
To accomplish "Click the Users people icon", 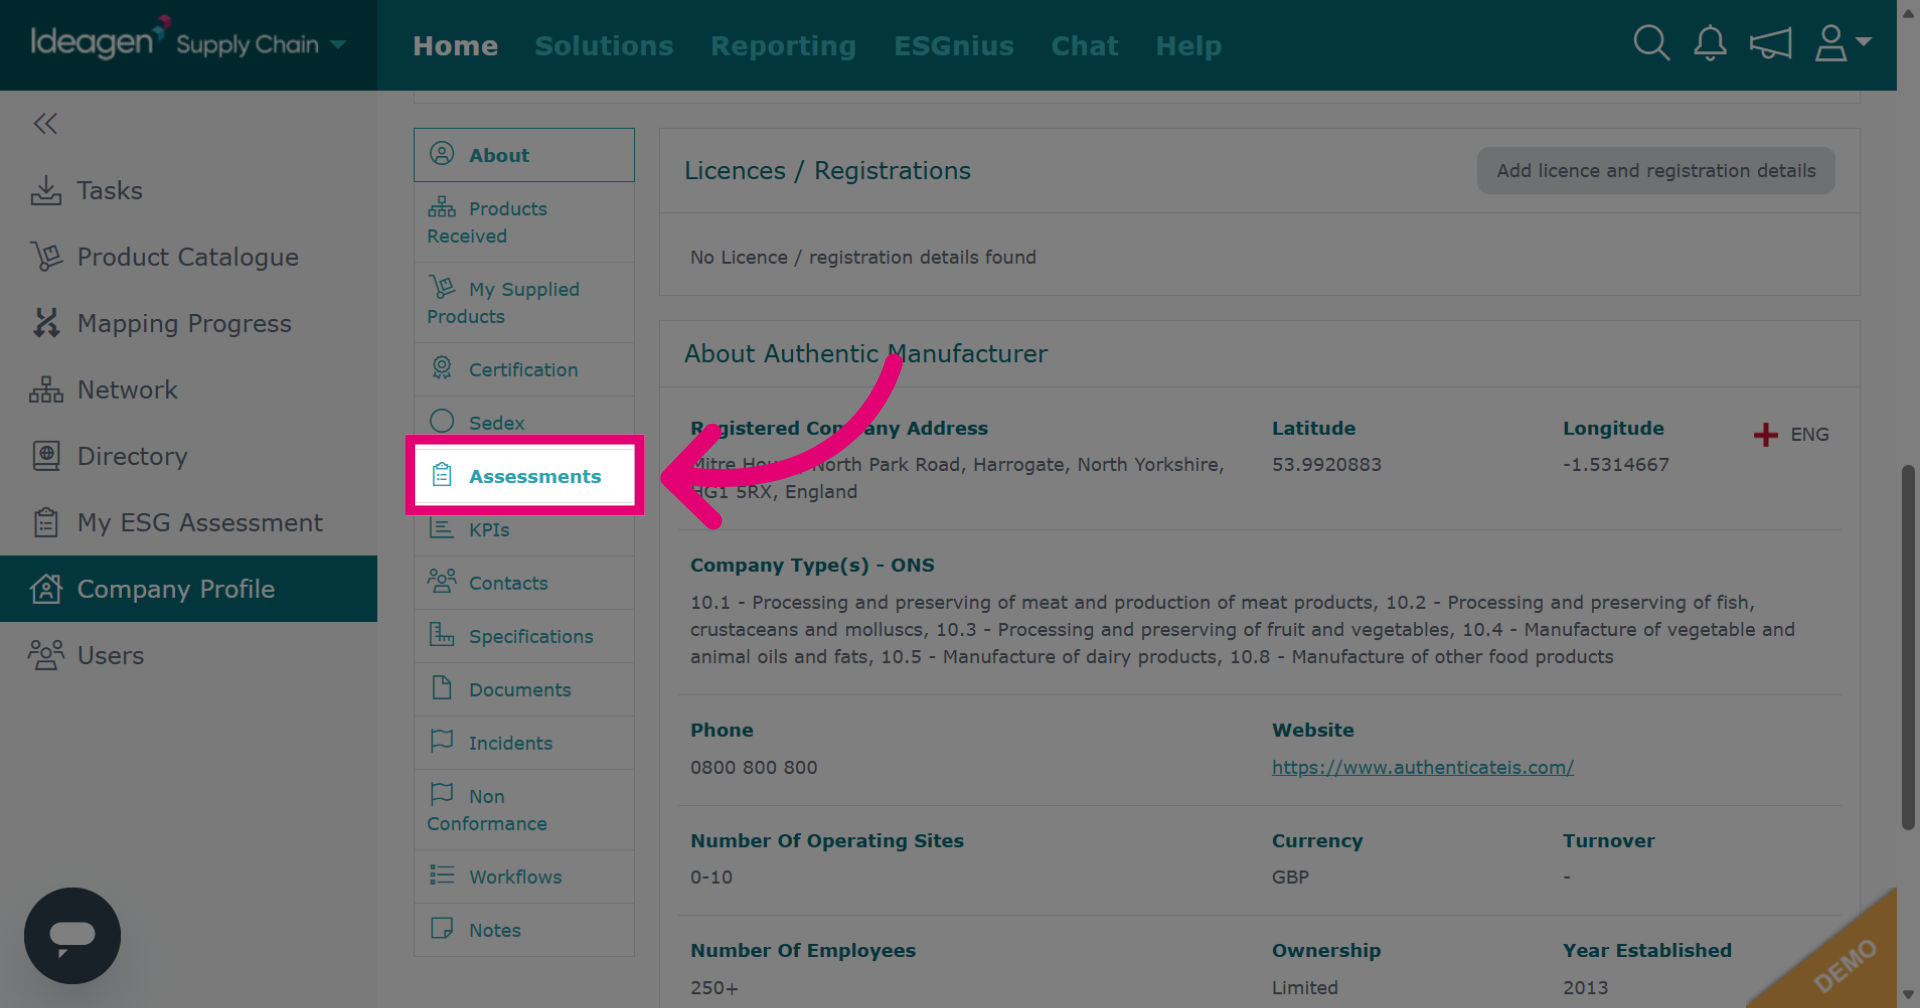I will coord(46,655).
